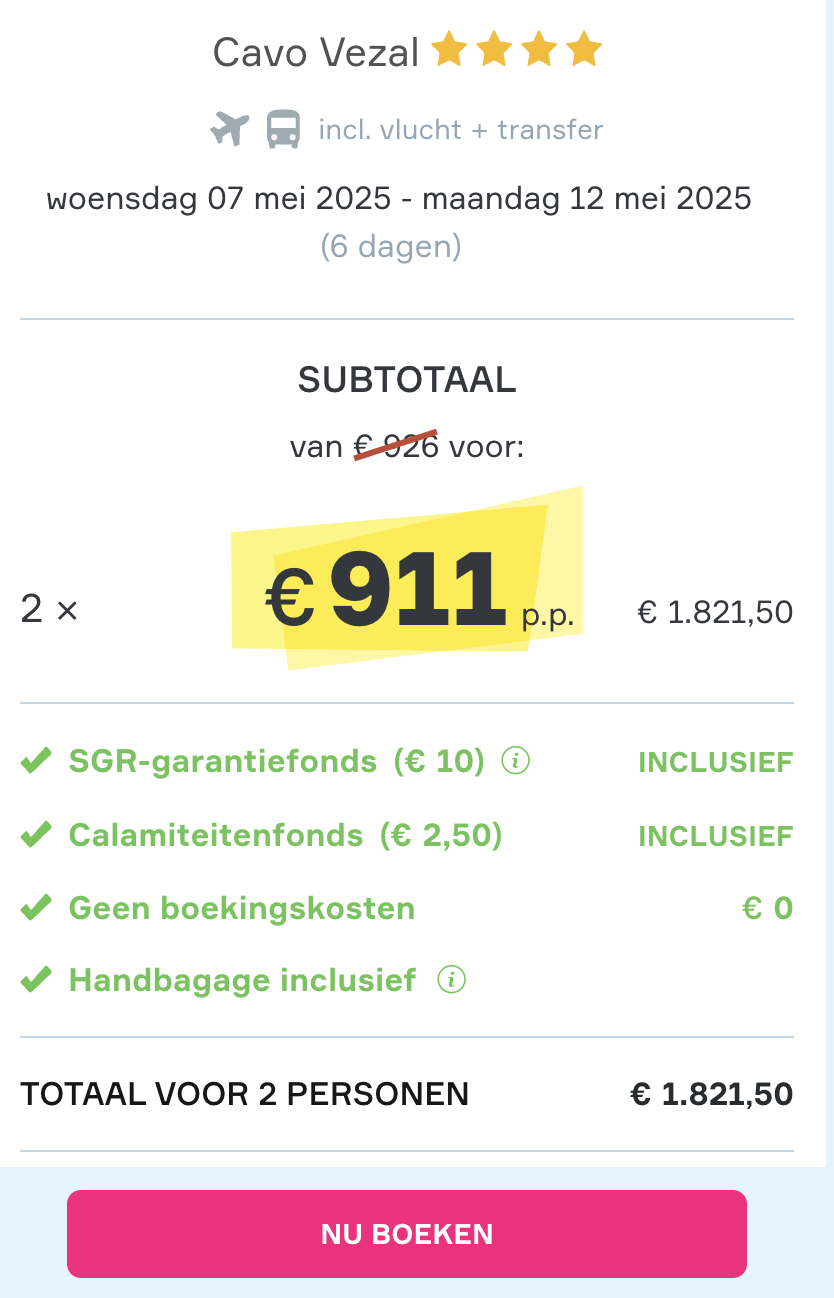
Task: Click the (6 dagen) duration text
Action: point(391,246)
